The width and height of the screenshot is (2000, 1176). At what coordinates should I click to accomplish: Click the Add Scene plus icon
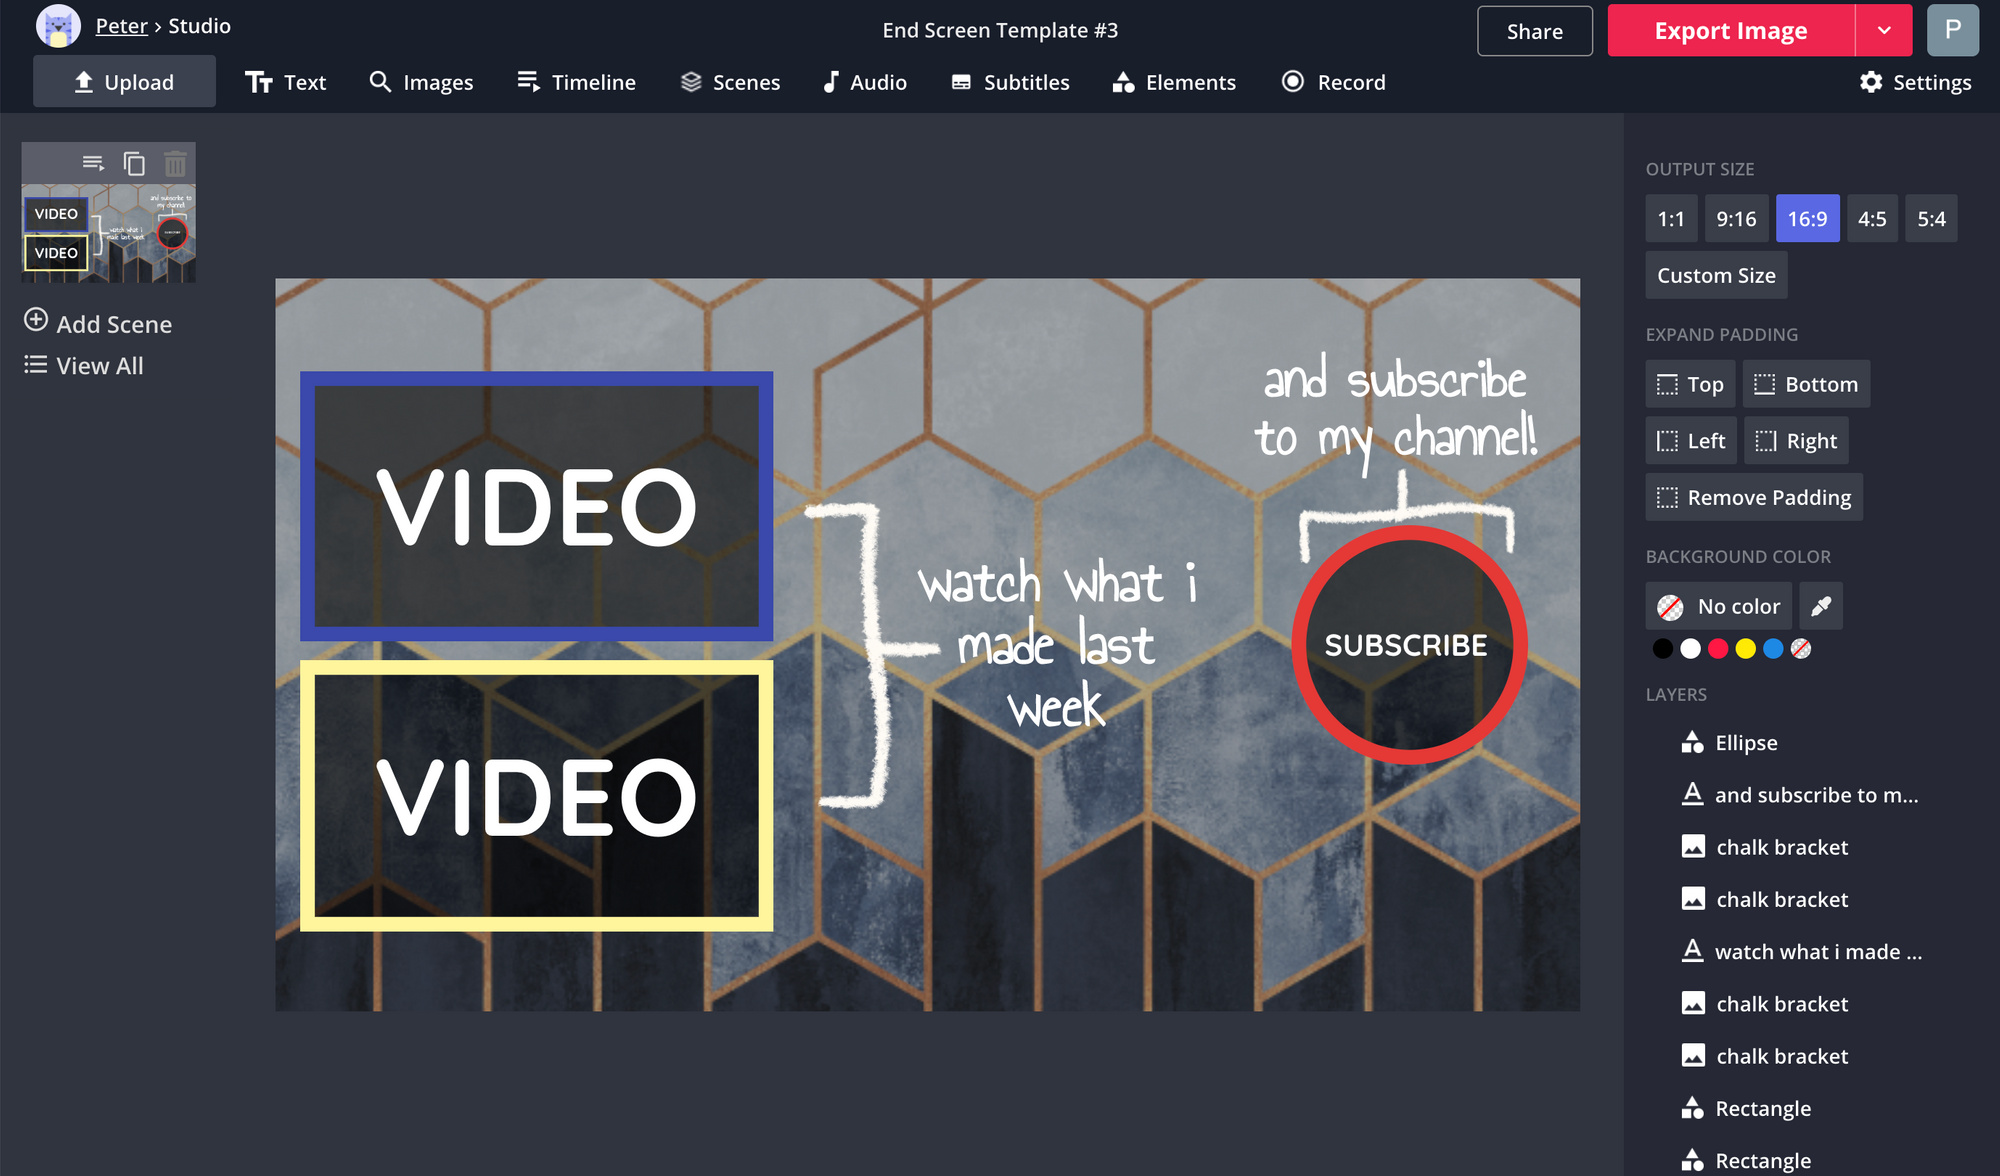36,321
